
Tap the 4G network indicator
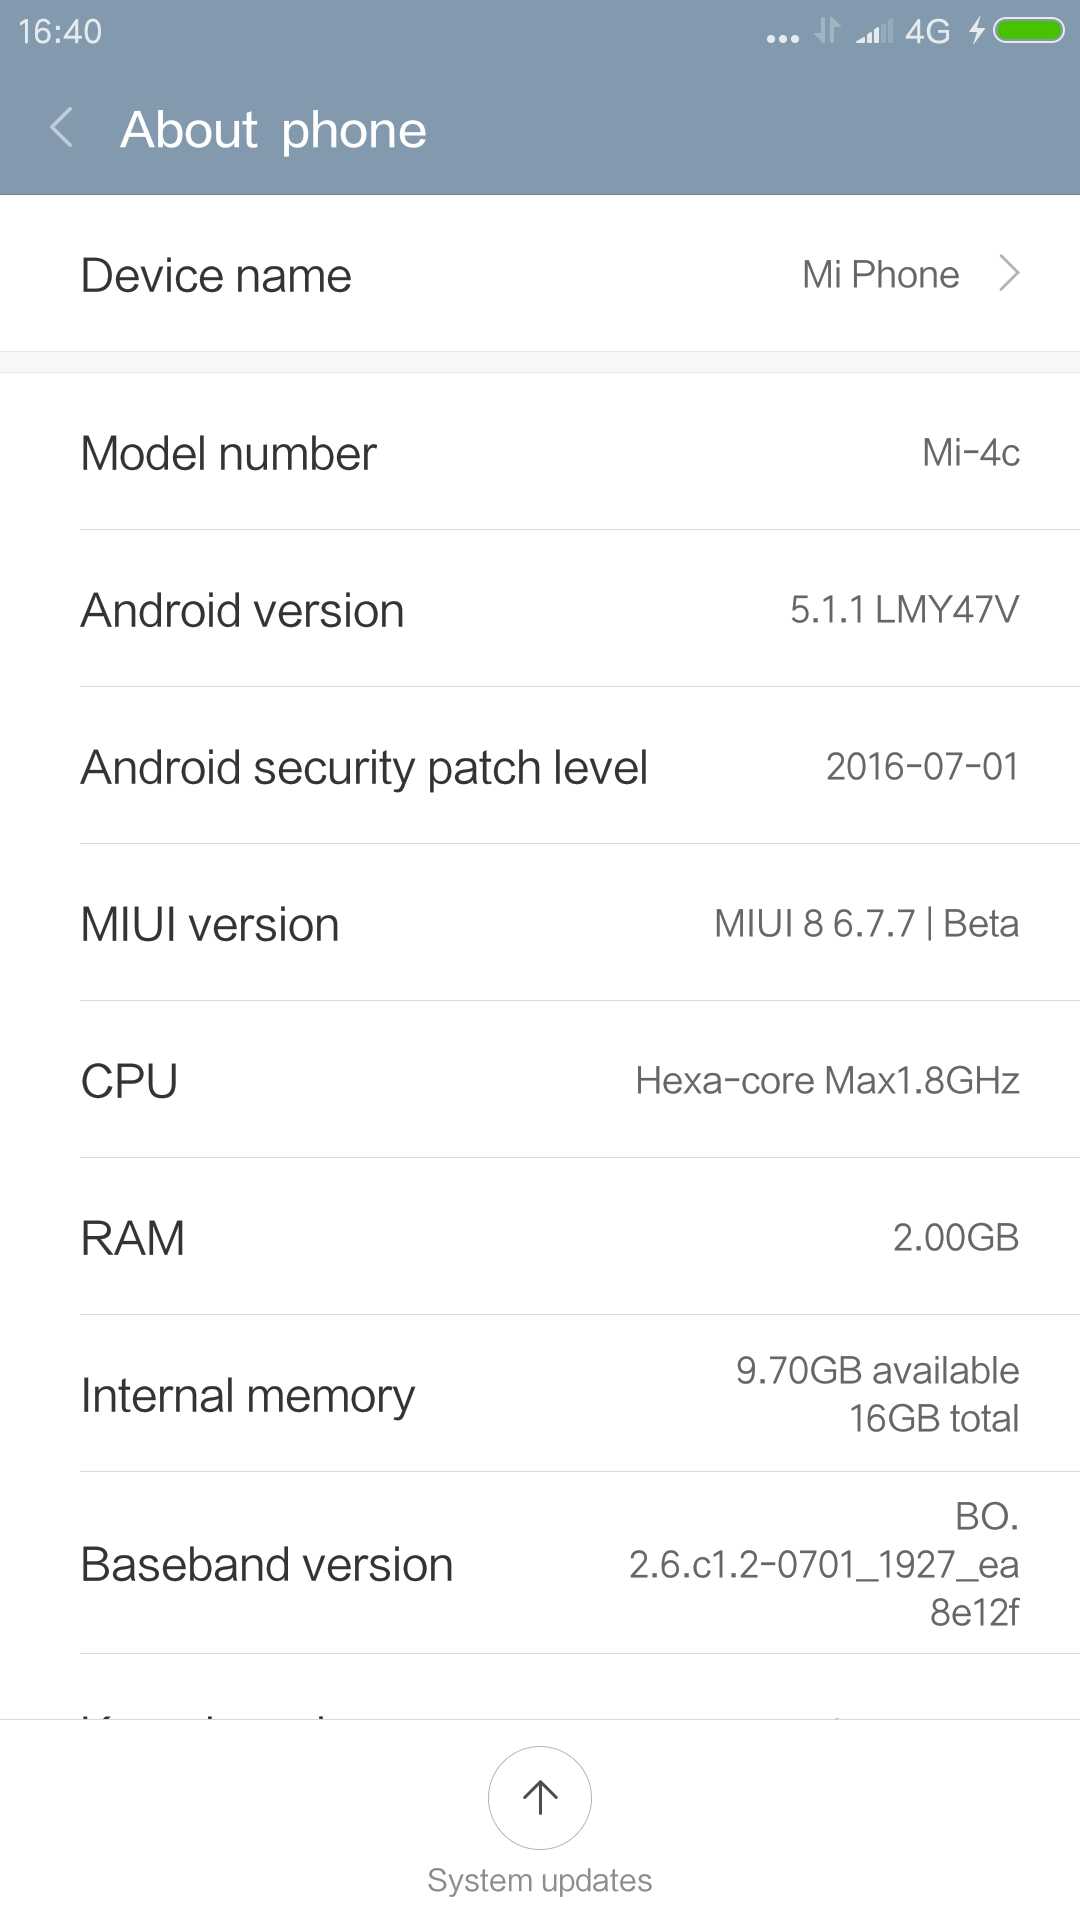927,32
